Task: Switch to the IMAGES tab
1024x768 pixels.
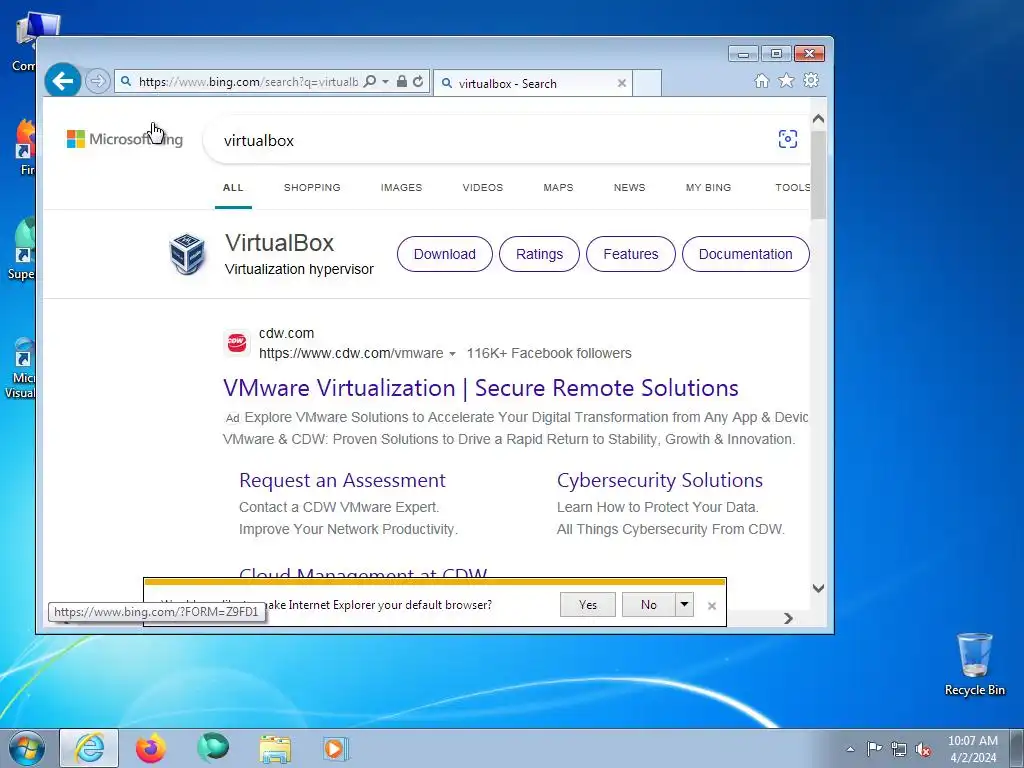Action: click(x=402, y=187)
